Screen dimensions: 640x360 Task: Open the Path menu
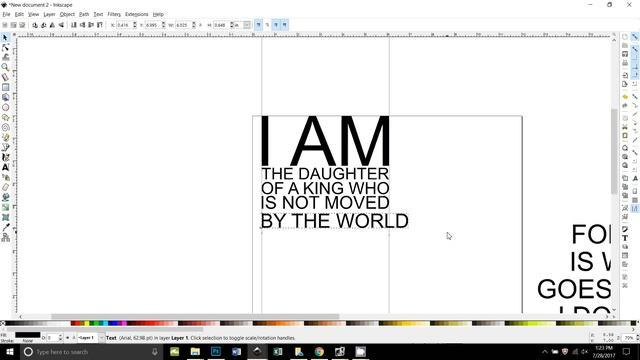pos(84,14)
